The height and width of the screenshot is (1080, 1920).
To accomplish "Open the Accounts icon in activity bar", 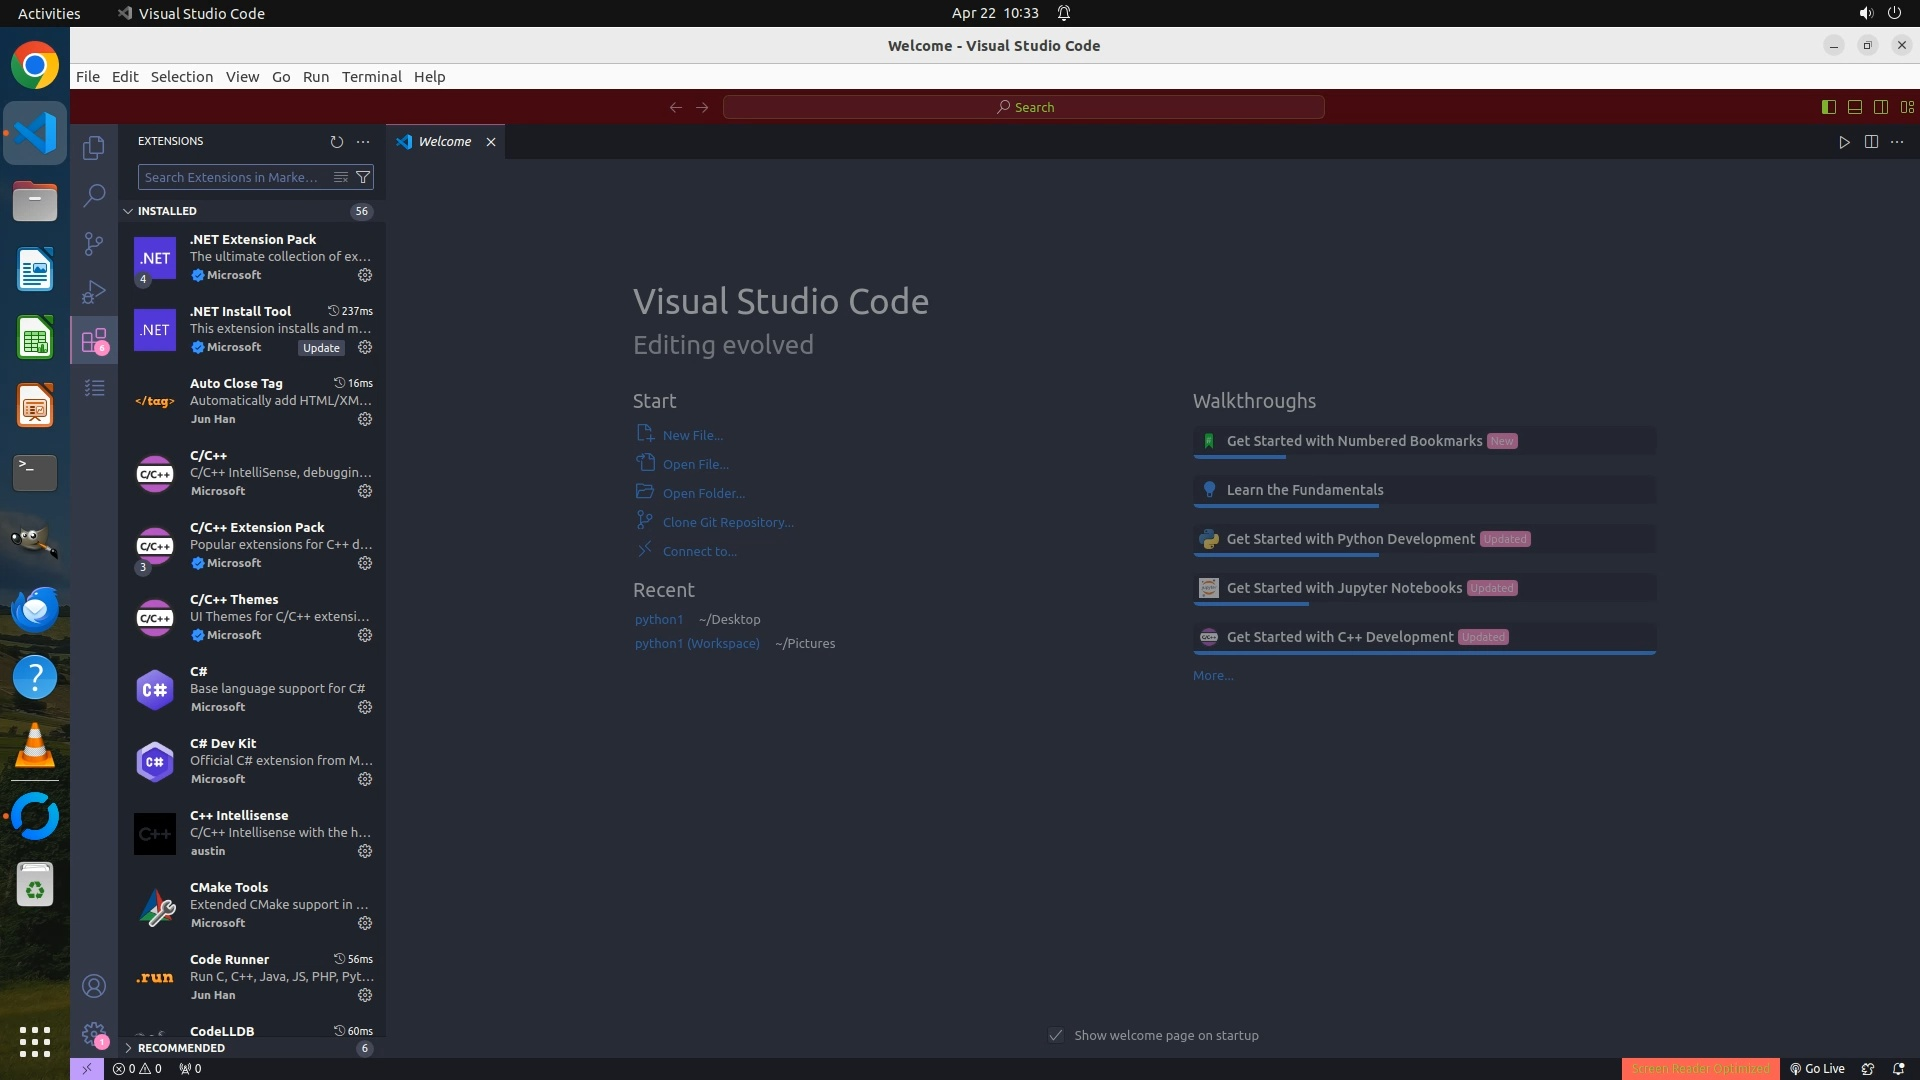I will [94, 986].
